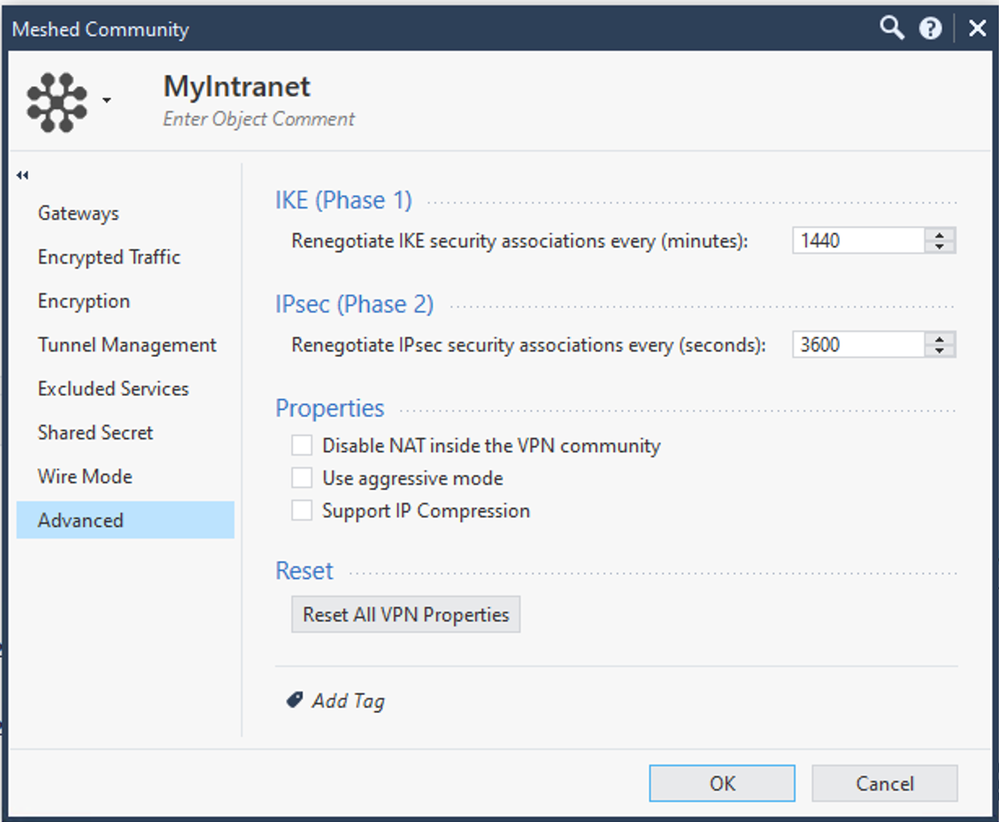The width and height of the screenshot is (999, 822).
Task: Open Tunnel Management settings
Action: pos(126,345)
